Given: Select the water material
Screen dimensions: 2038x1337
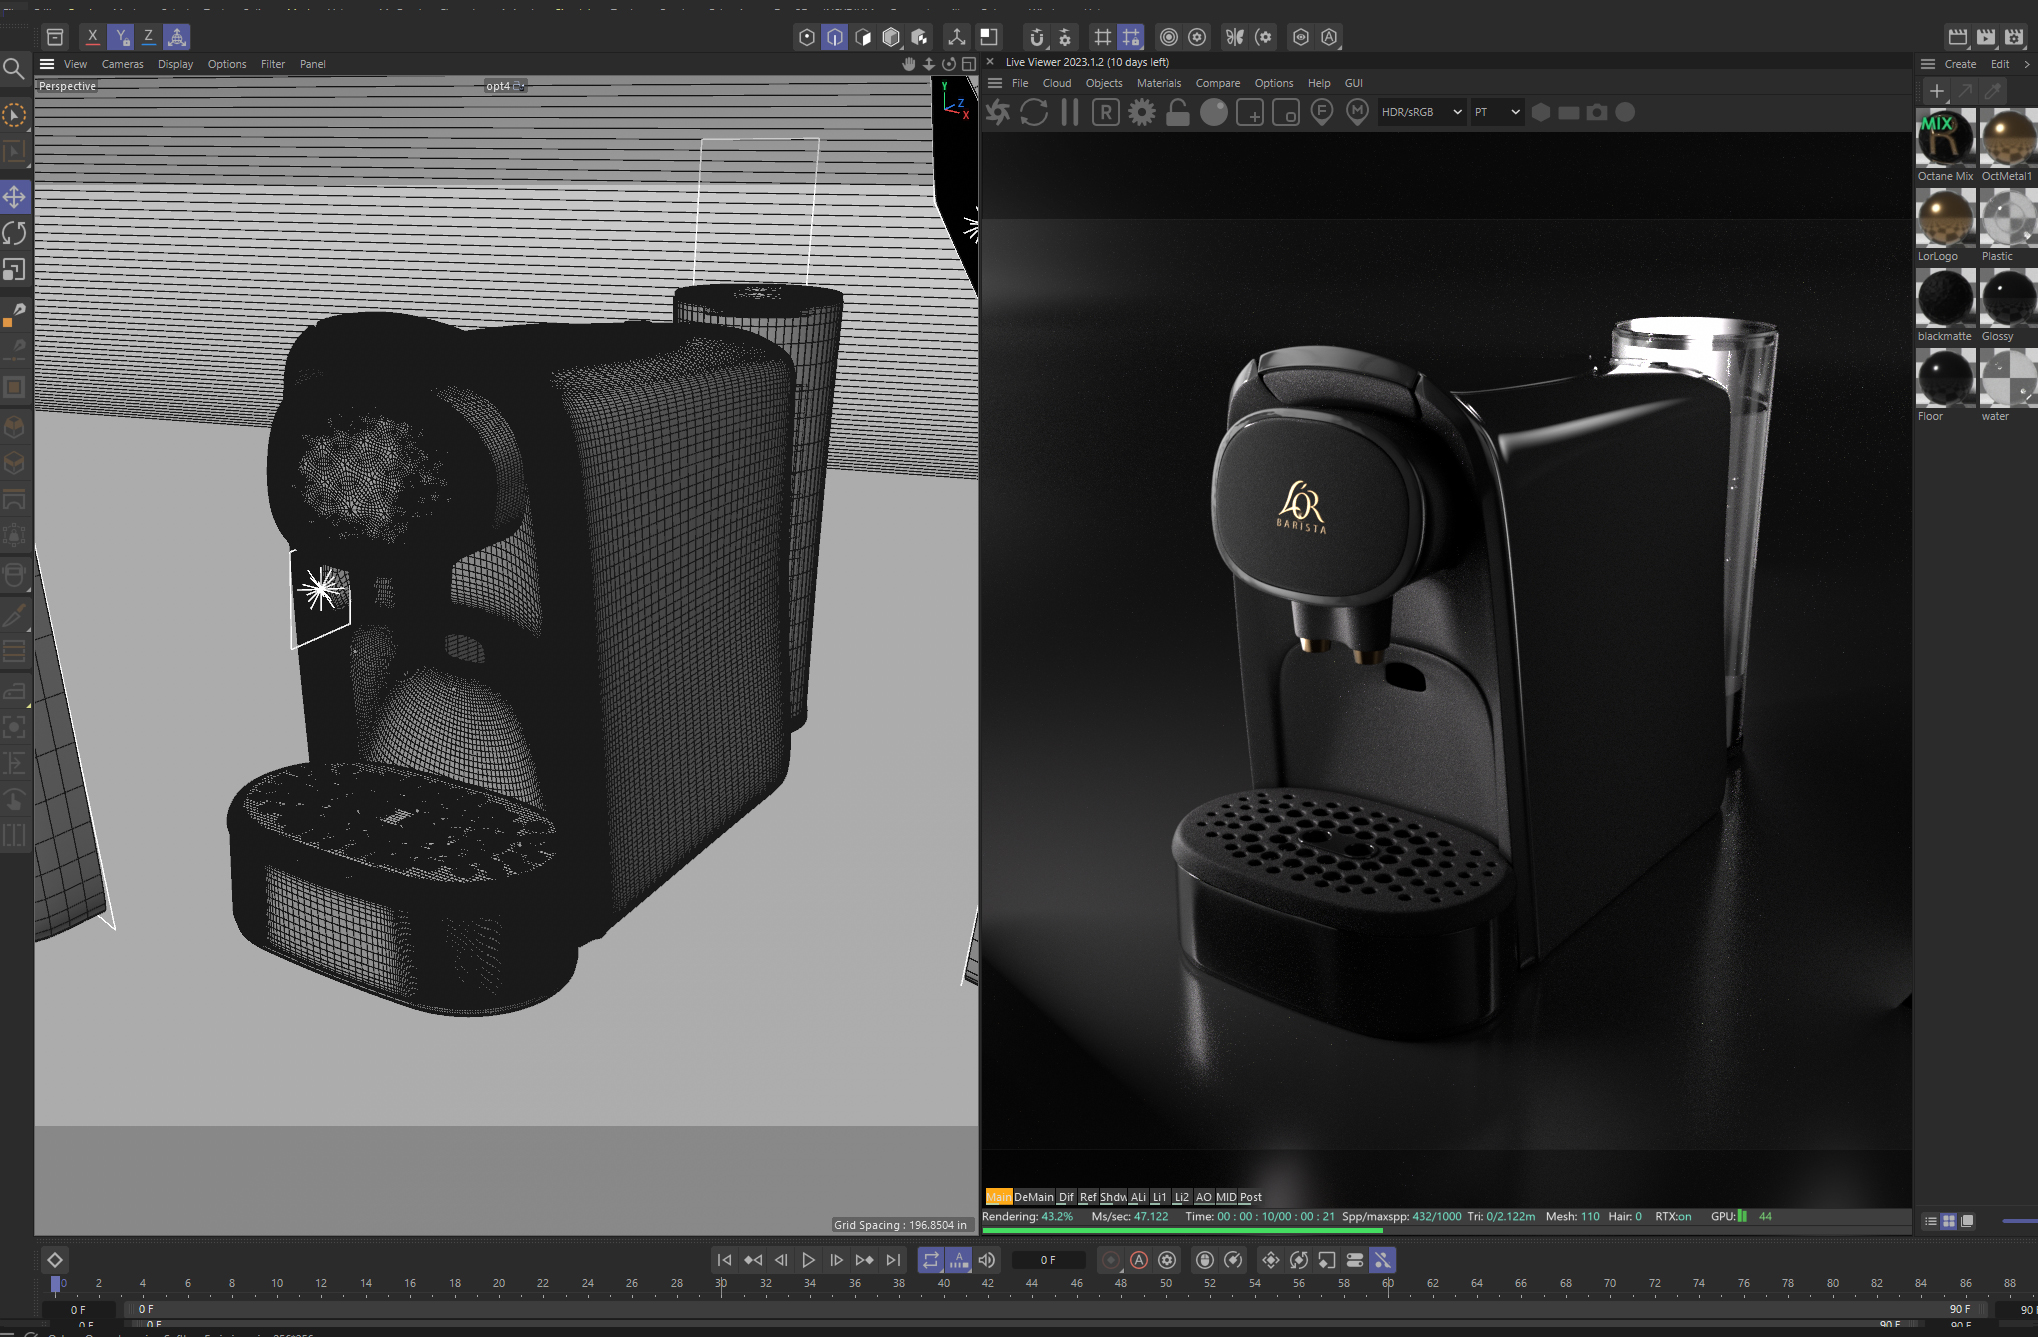Looking at the screenshot, I should (2008, 386).
